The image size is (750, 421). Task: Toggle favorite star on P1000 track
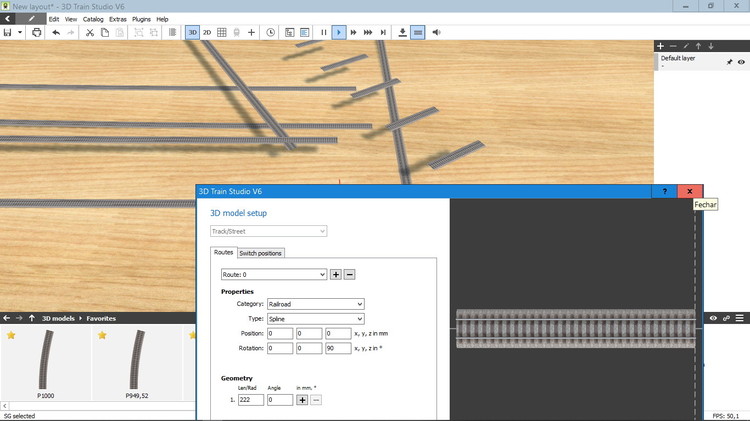(11, 335)
